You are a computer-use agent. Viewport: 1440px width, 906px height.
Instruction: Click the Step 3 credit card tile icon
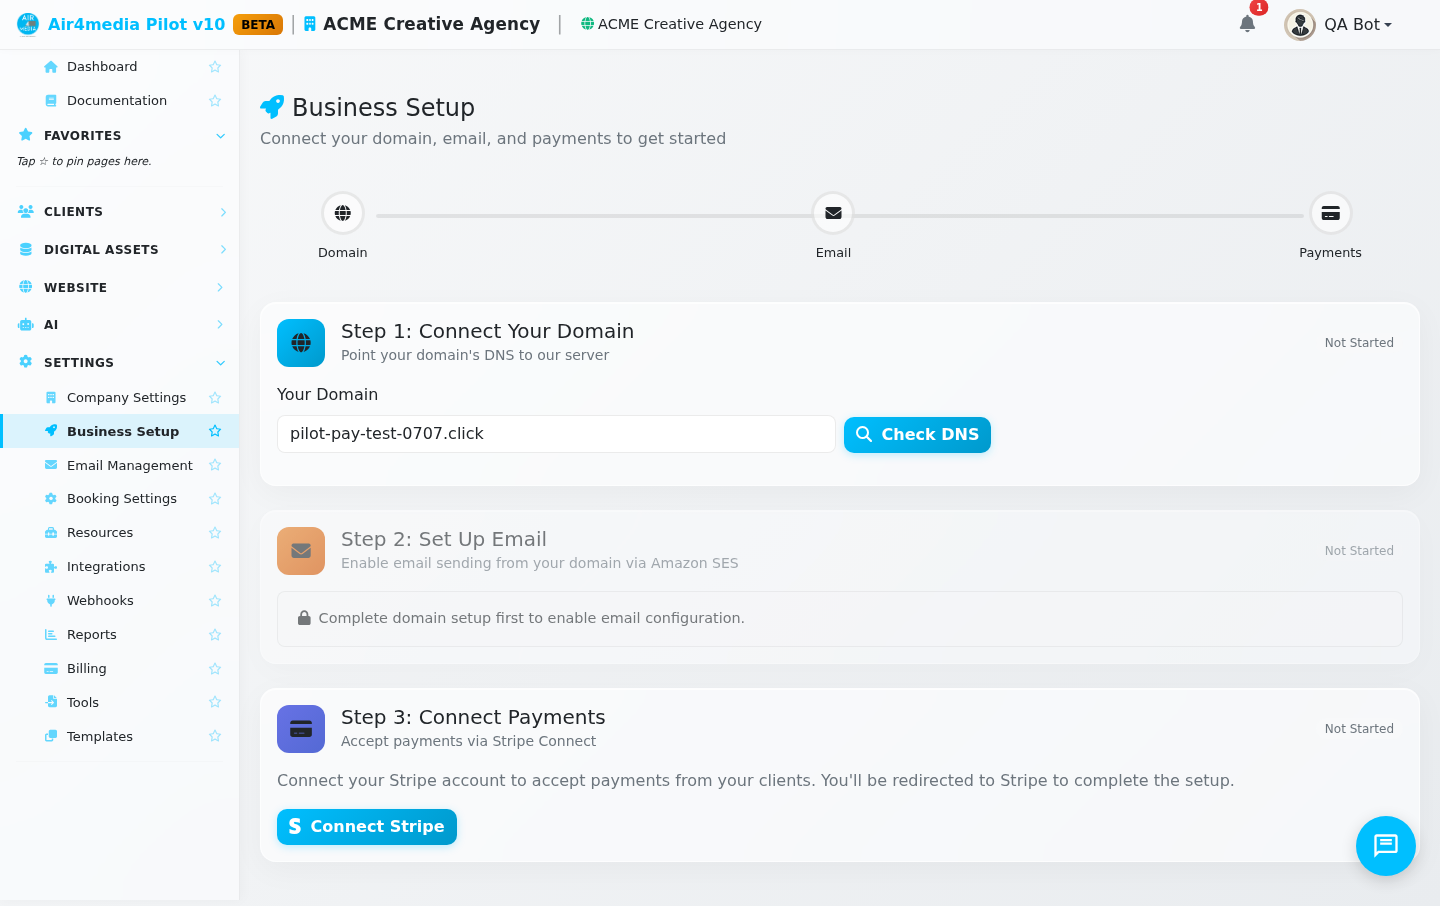point(301,729)
